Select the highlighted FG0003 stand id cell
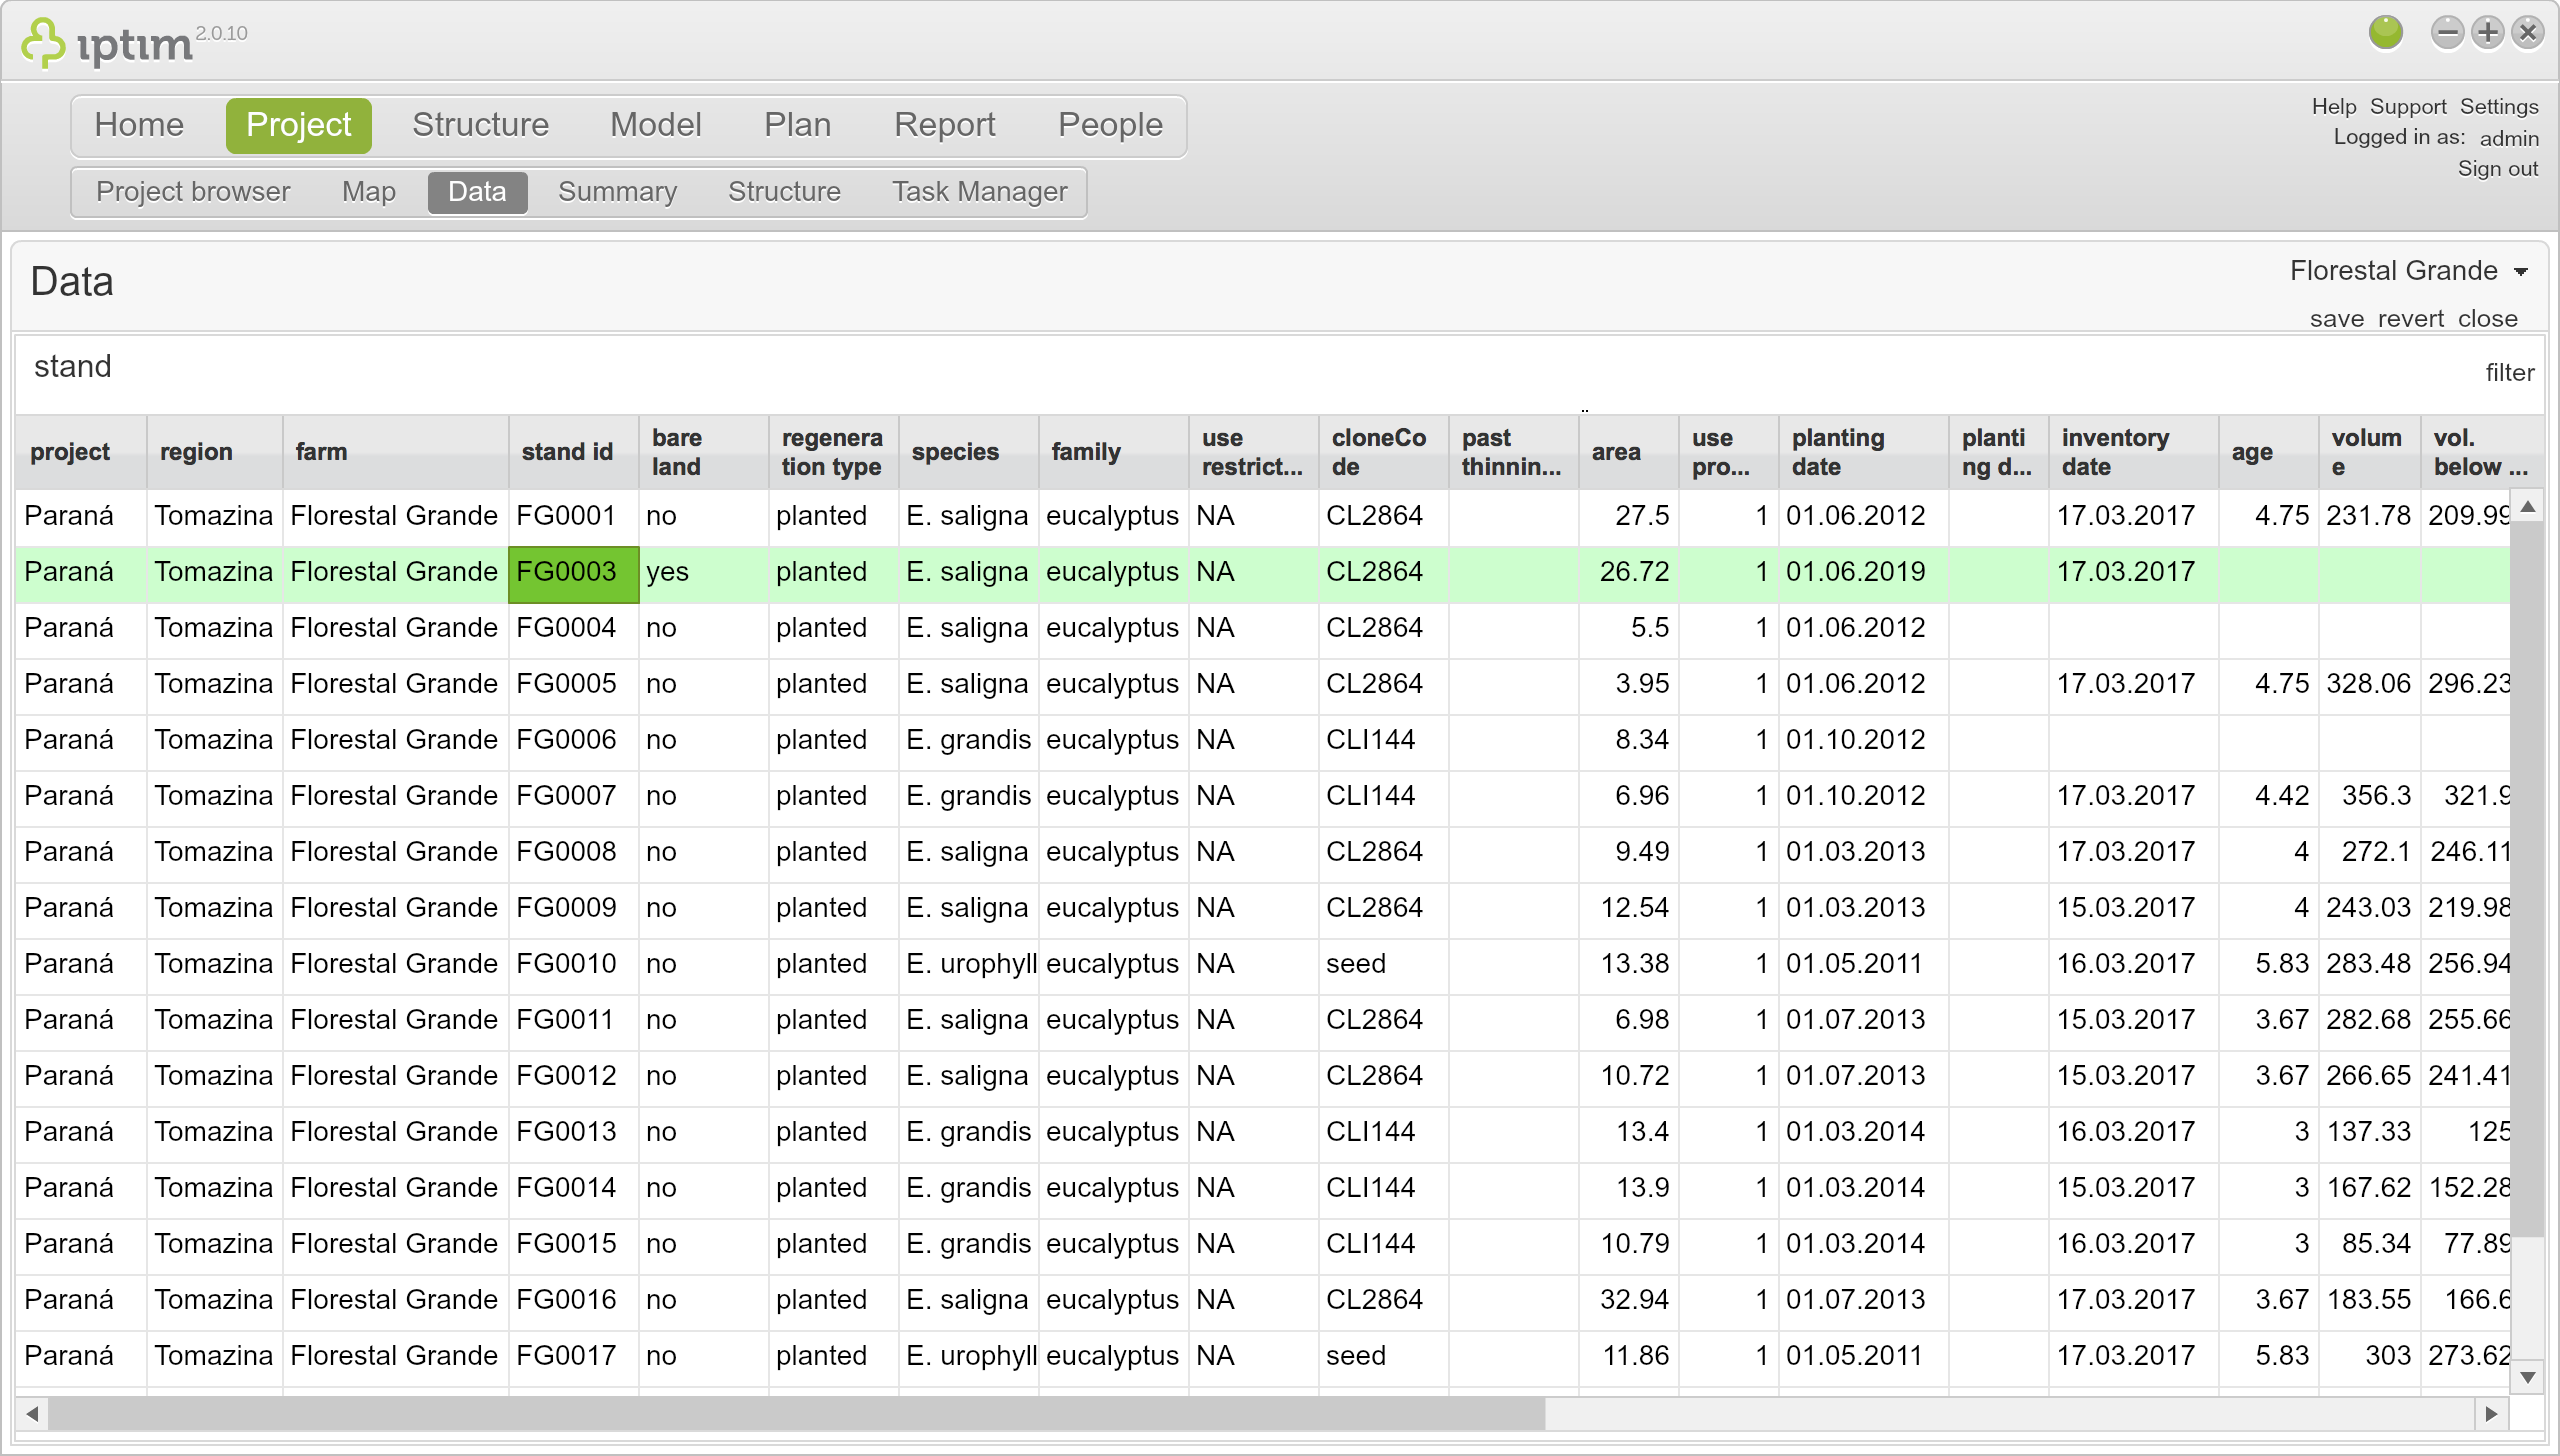 click(x=573, y=573)
